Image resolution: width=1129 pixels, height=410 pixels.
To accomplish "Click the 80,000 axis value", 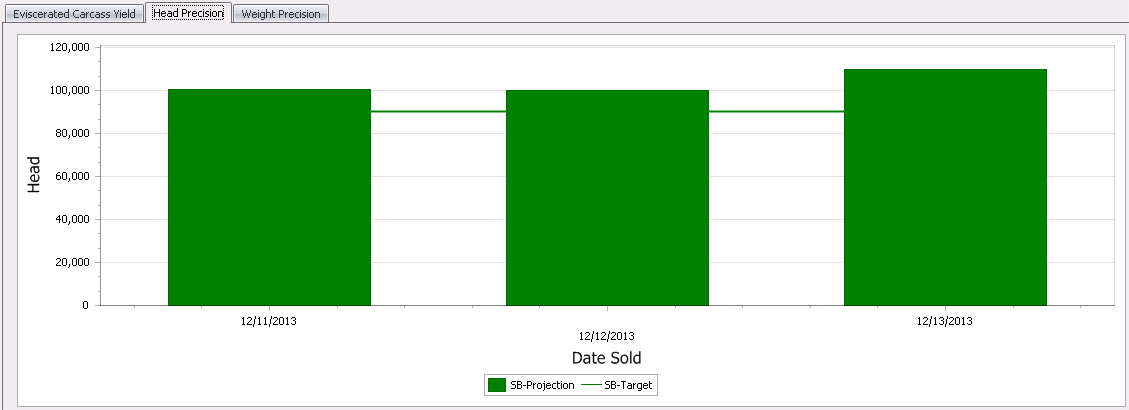I will click(x=72, y=133).
